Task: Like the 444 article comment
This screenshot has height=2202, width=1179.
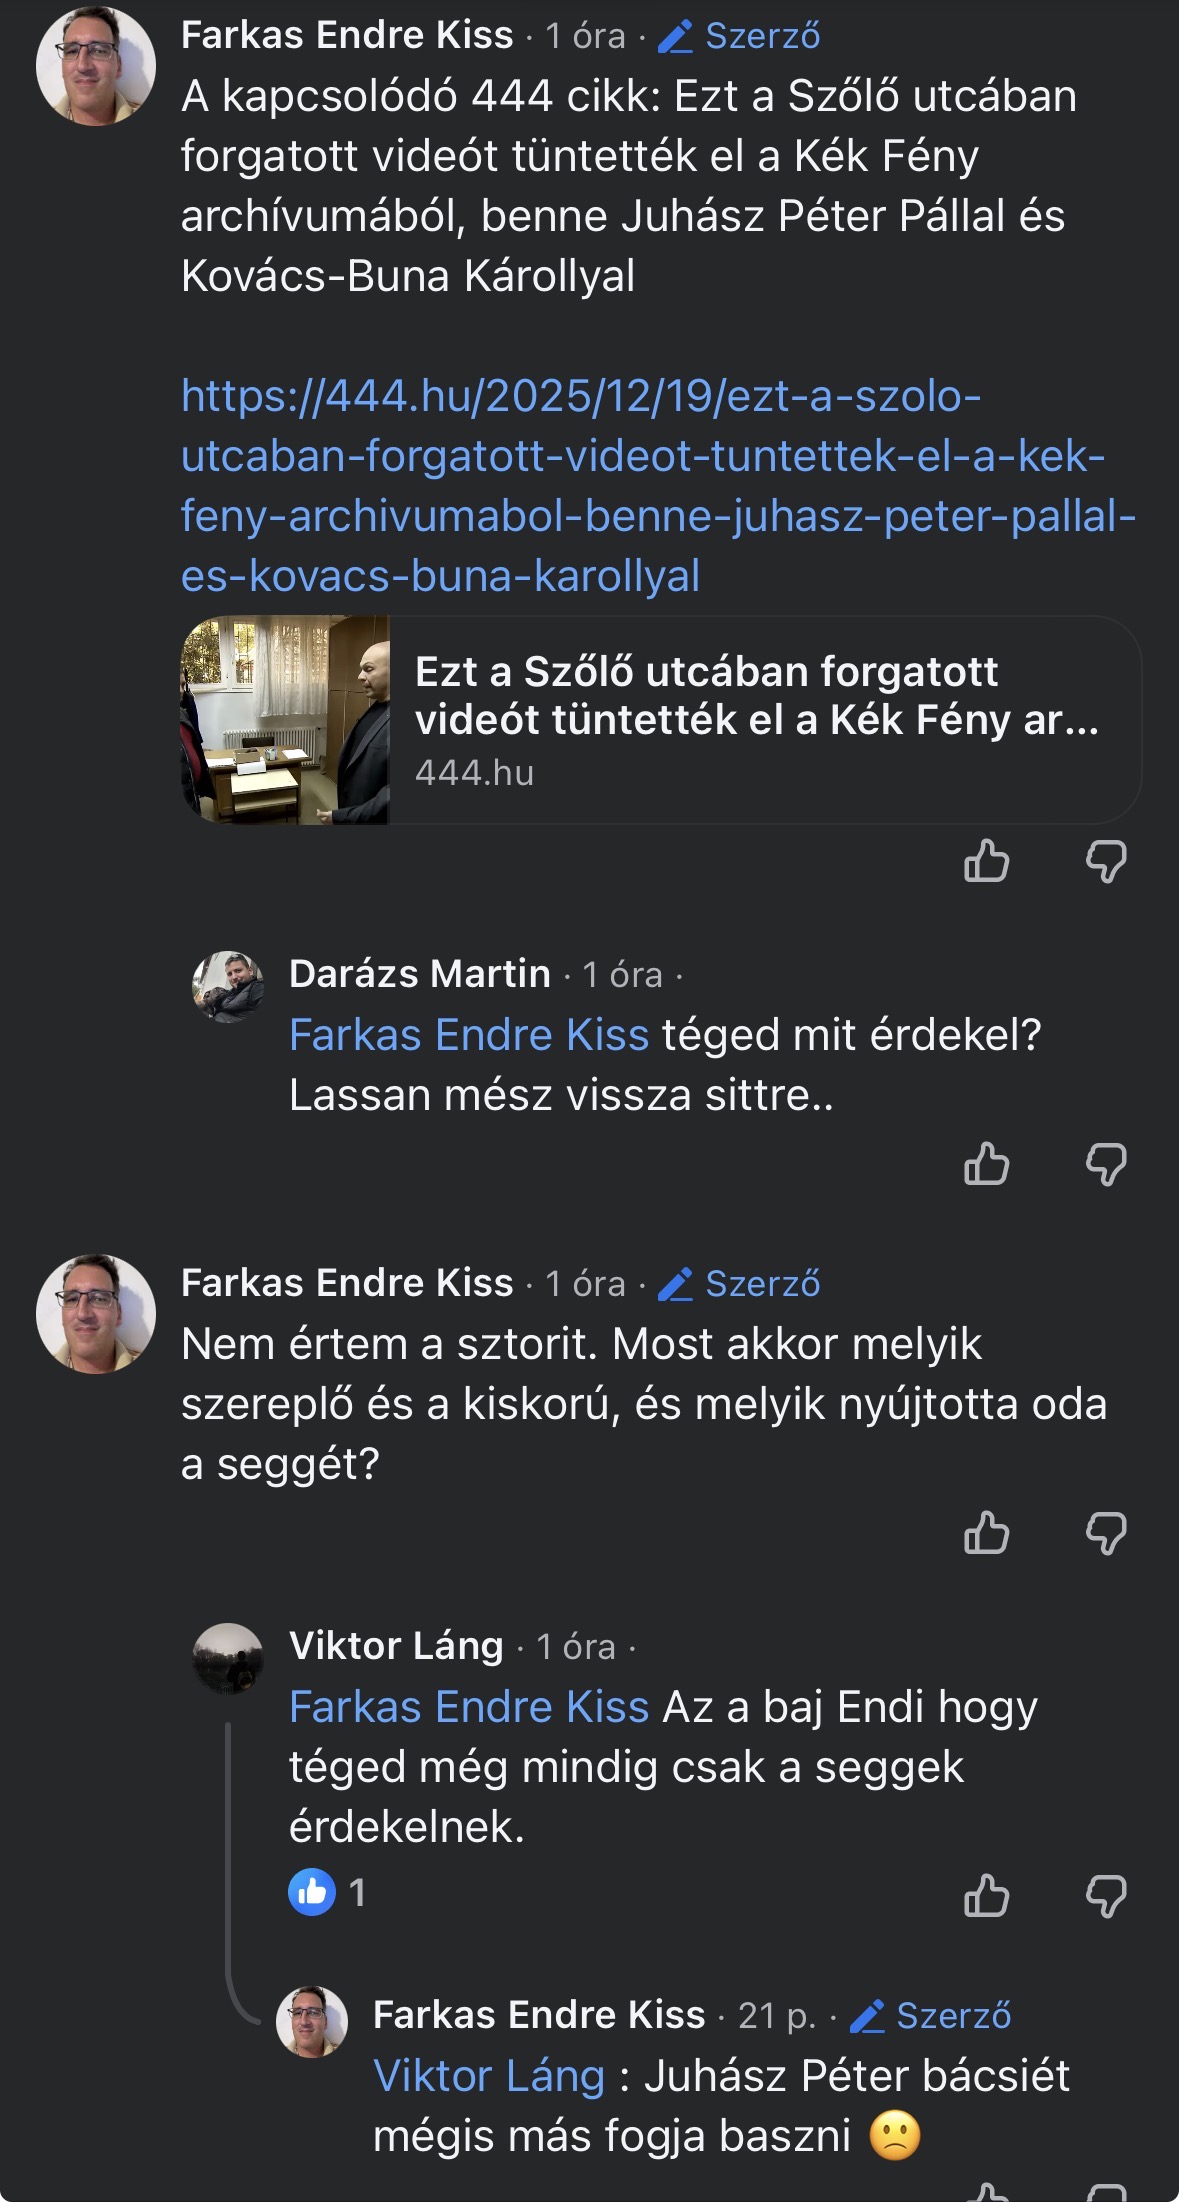Action: (x=986, y=861)
